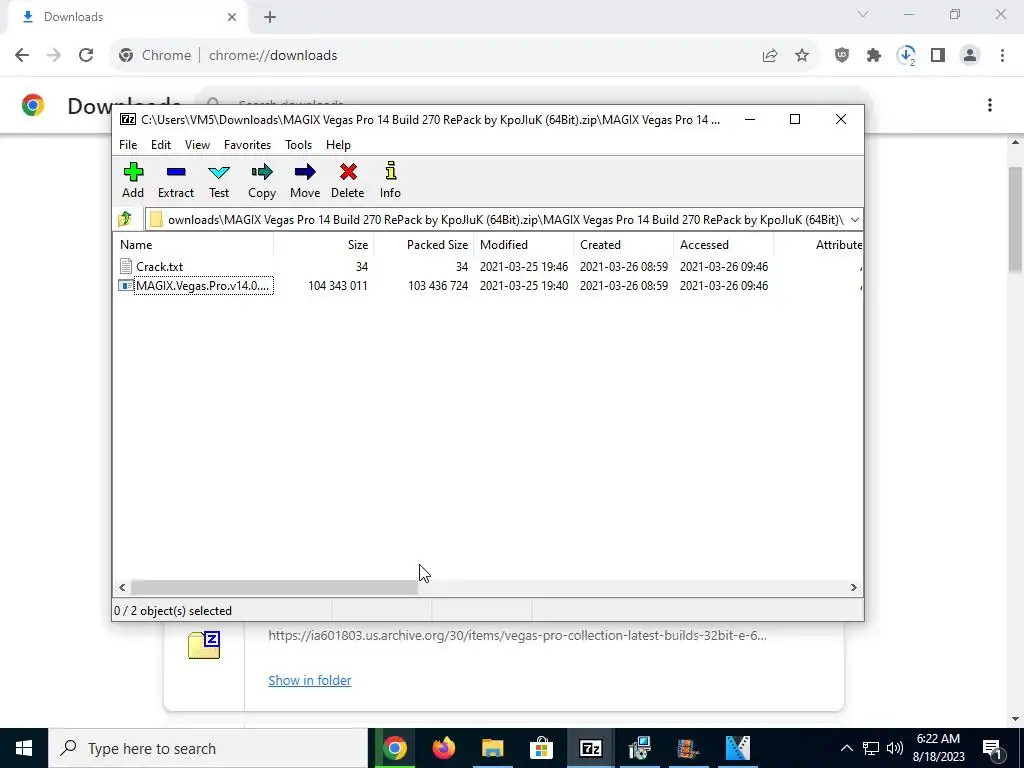1024x768 pixels.
Task: Click the horizontal scrollbar left arrow
Action: (x=122, y=588)
